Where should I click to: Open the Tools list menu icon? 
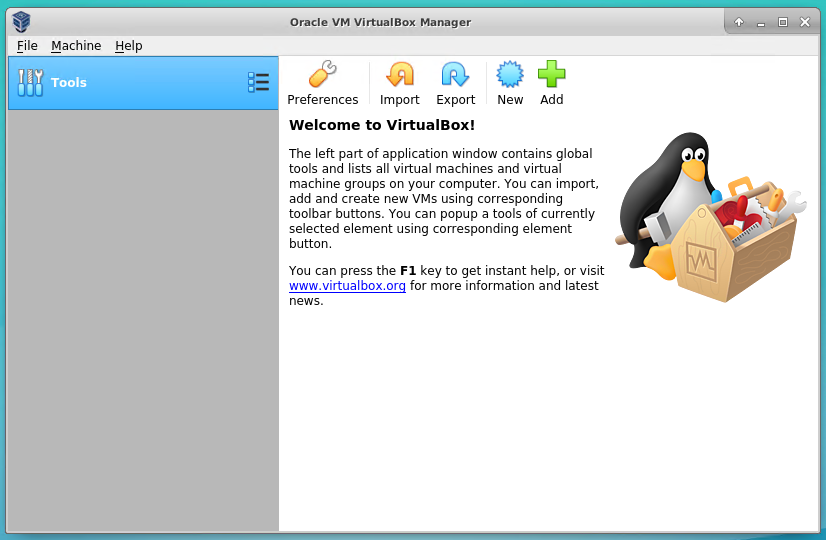258,83
